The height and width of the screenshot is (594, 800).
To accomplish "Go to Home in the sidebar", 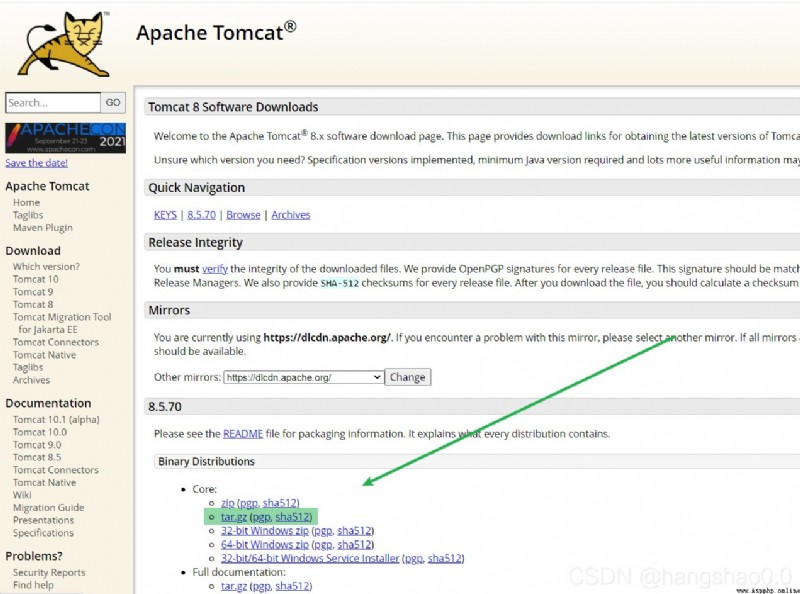I will (26, 203).
